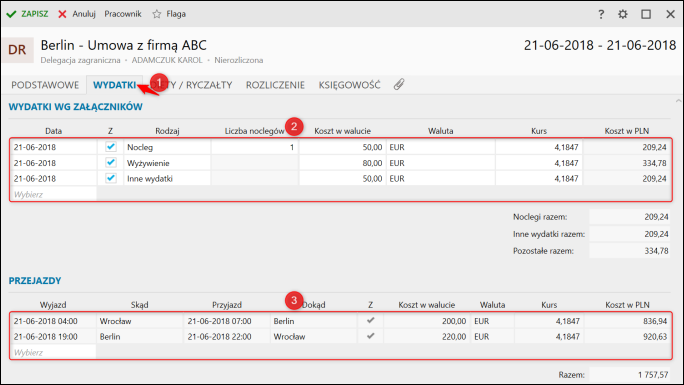Click the departure 21-06-2018 19:00 cell

[53, 337]
